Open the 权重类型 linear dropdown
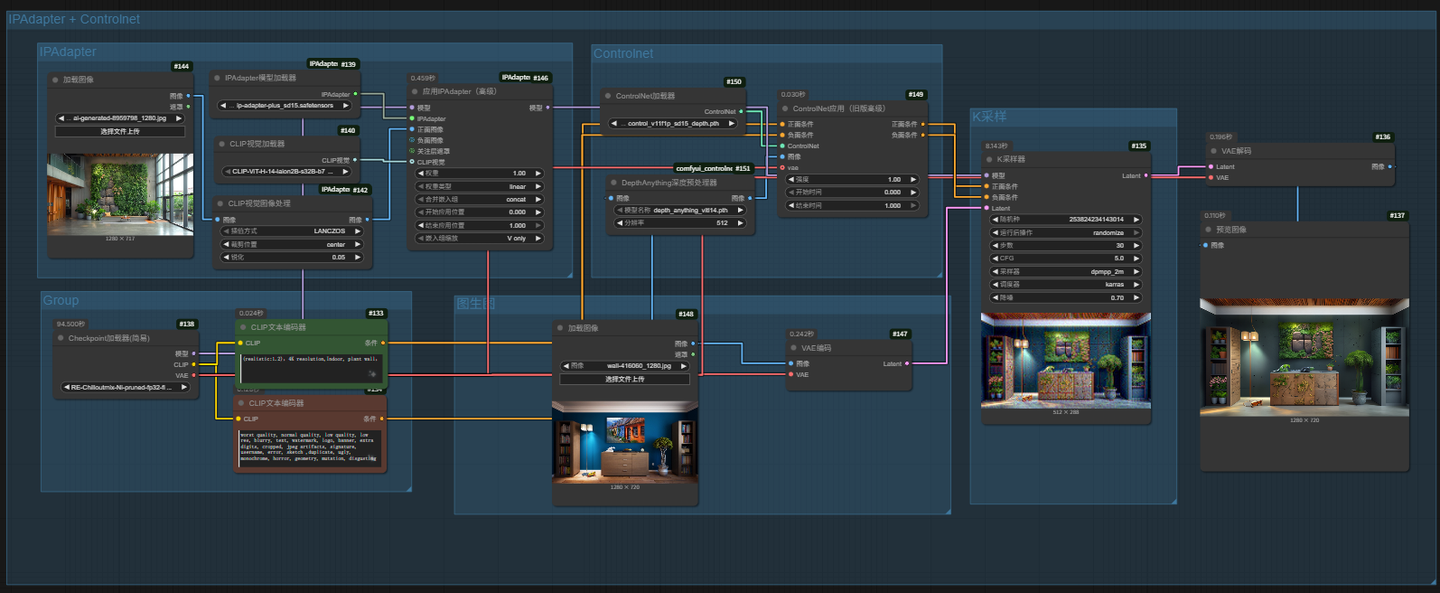 [x=479, y=186]
